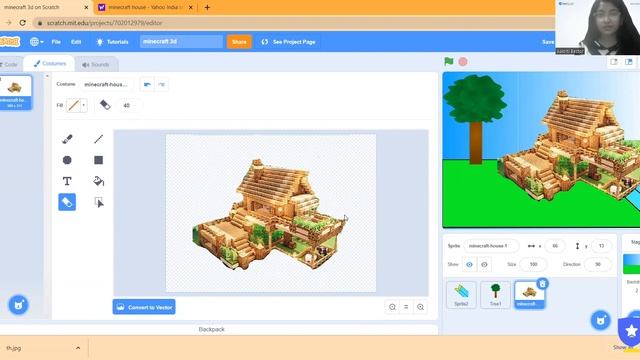Go forward in the browser
640x360 pixels.
[x=8, y=23]
